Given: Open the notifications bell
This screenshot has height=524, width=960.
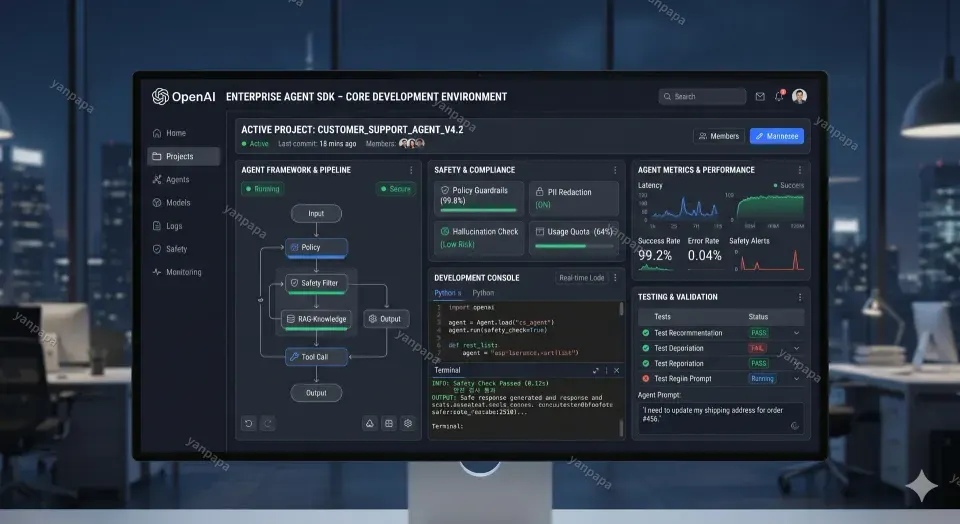Looking at the screenshot, I should pyautogui.click(x=779, y=96).
